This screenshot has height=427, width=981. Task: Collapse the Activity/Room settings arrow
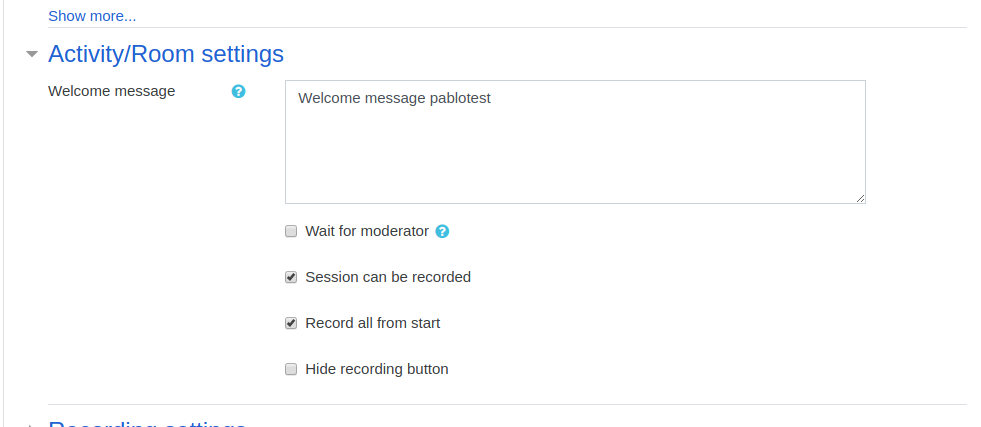tap(32, 54)
